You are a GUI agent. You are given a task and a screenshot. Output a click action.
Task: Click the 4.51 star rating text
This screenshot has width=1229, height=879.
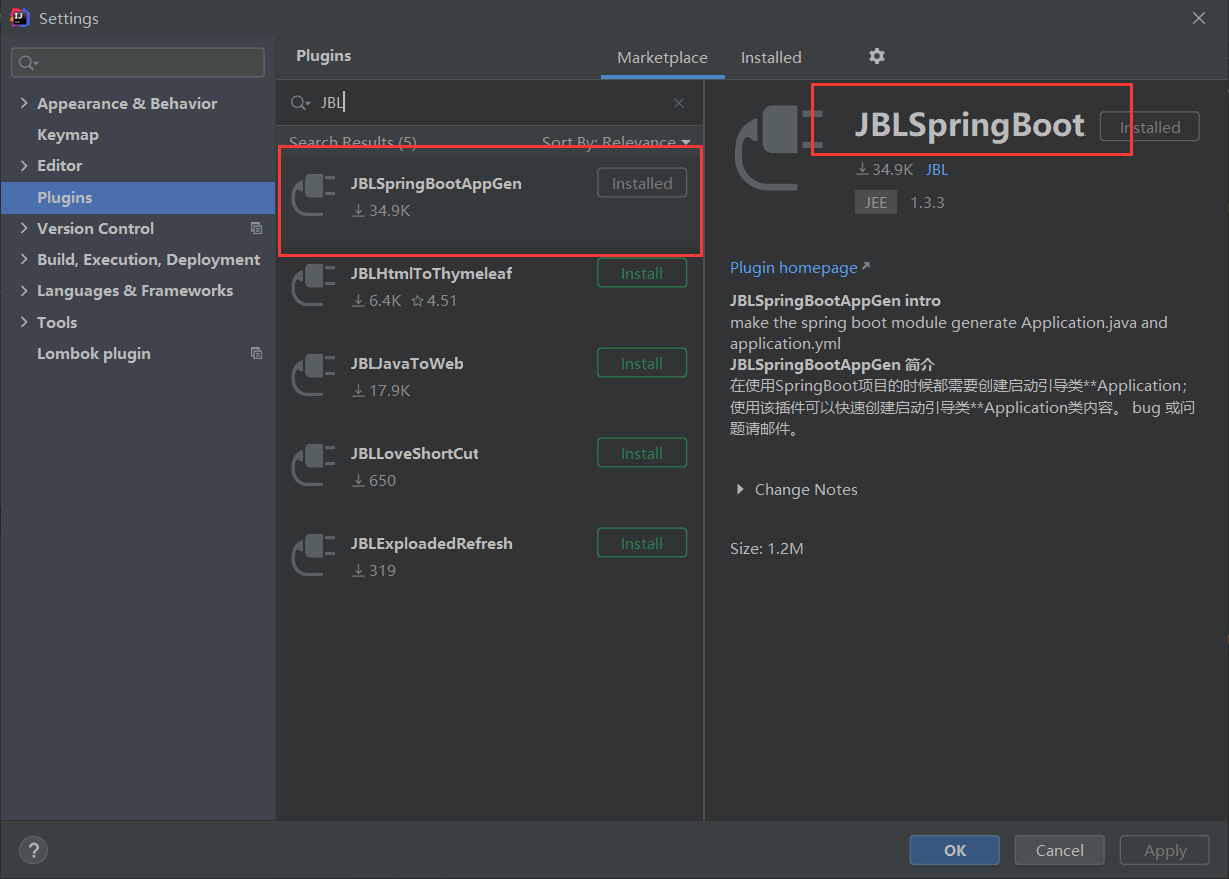point(434,300)
